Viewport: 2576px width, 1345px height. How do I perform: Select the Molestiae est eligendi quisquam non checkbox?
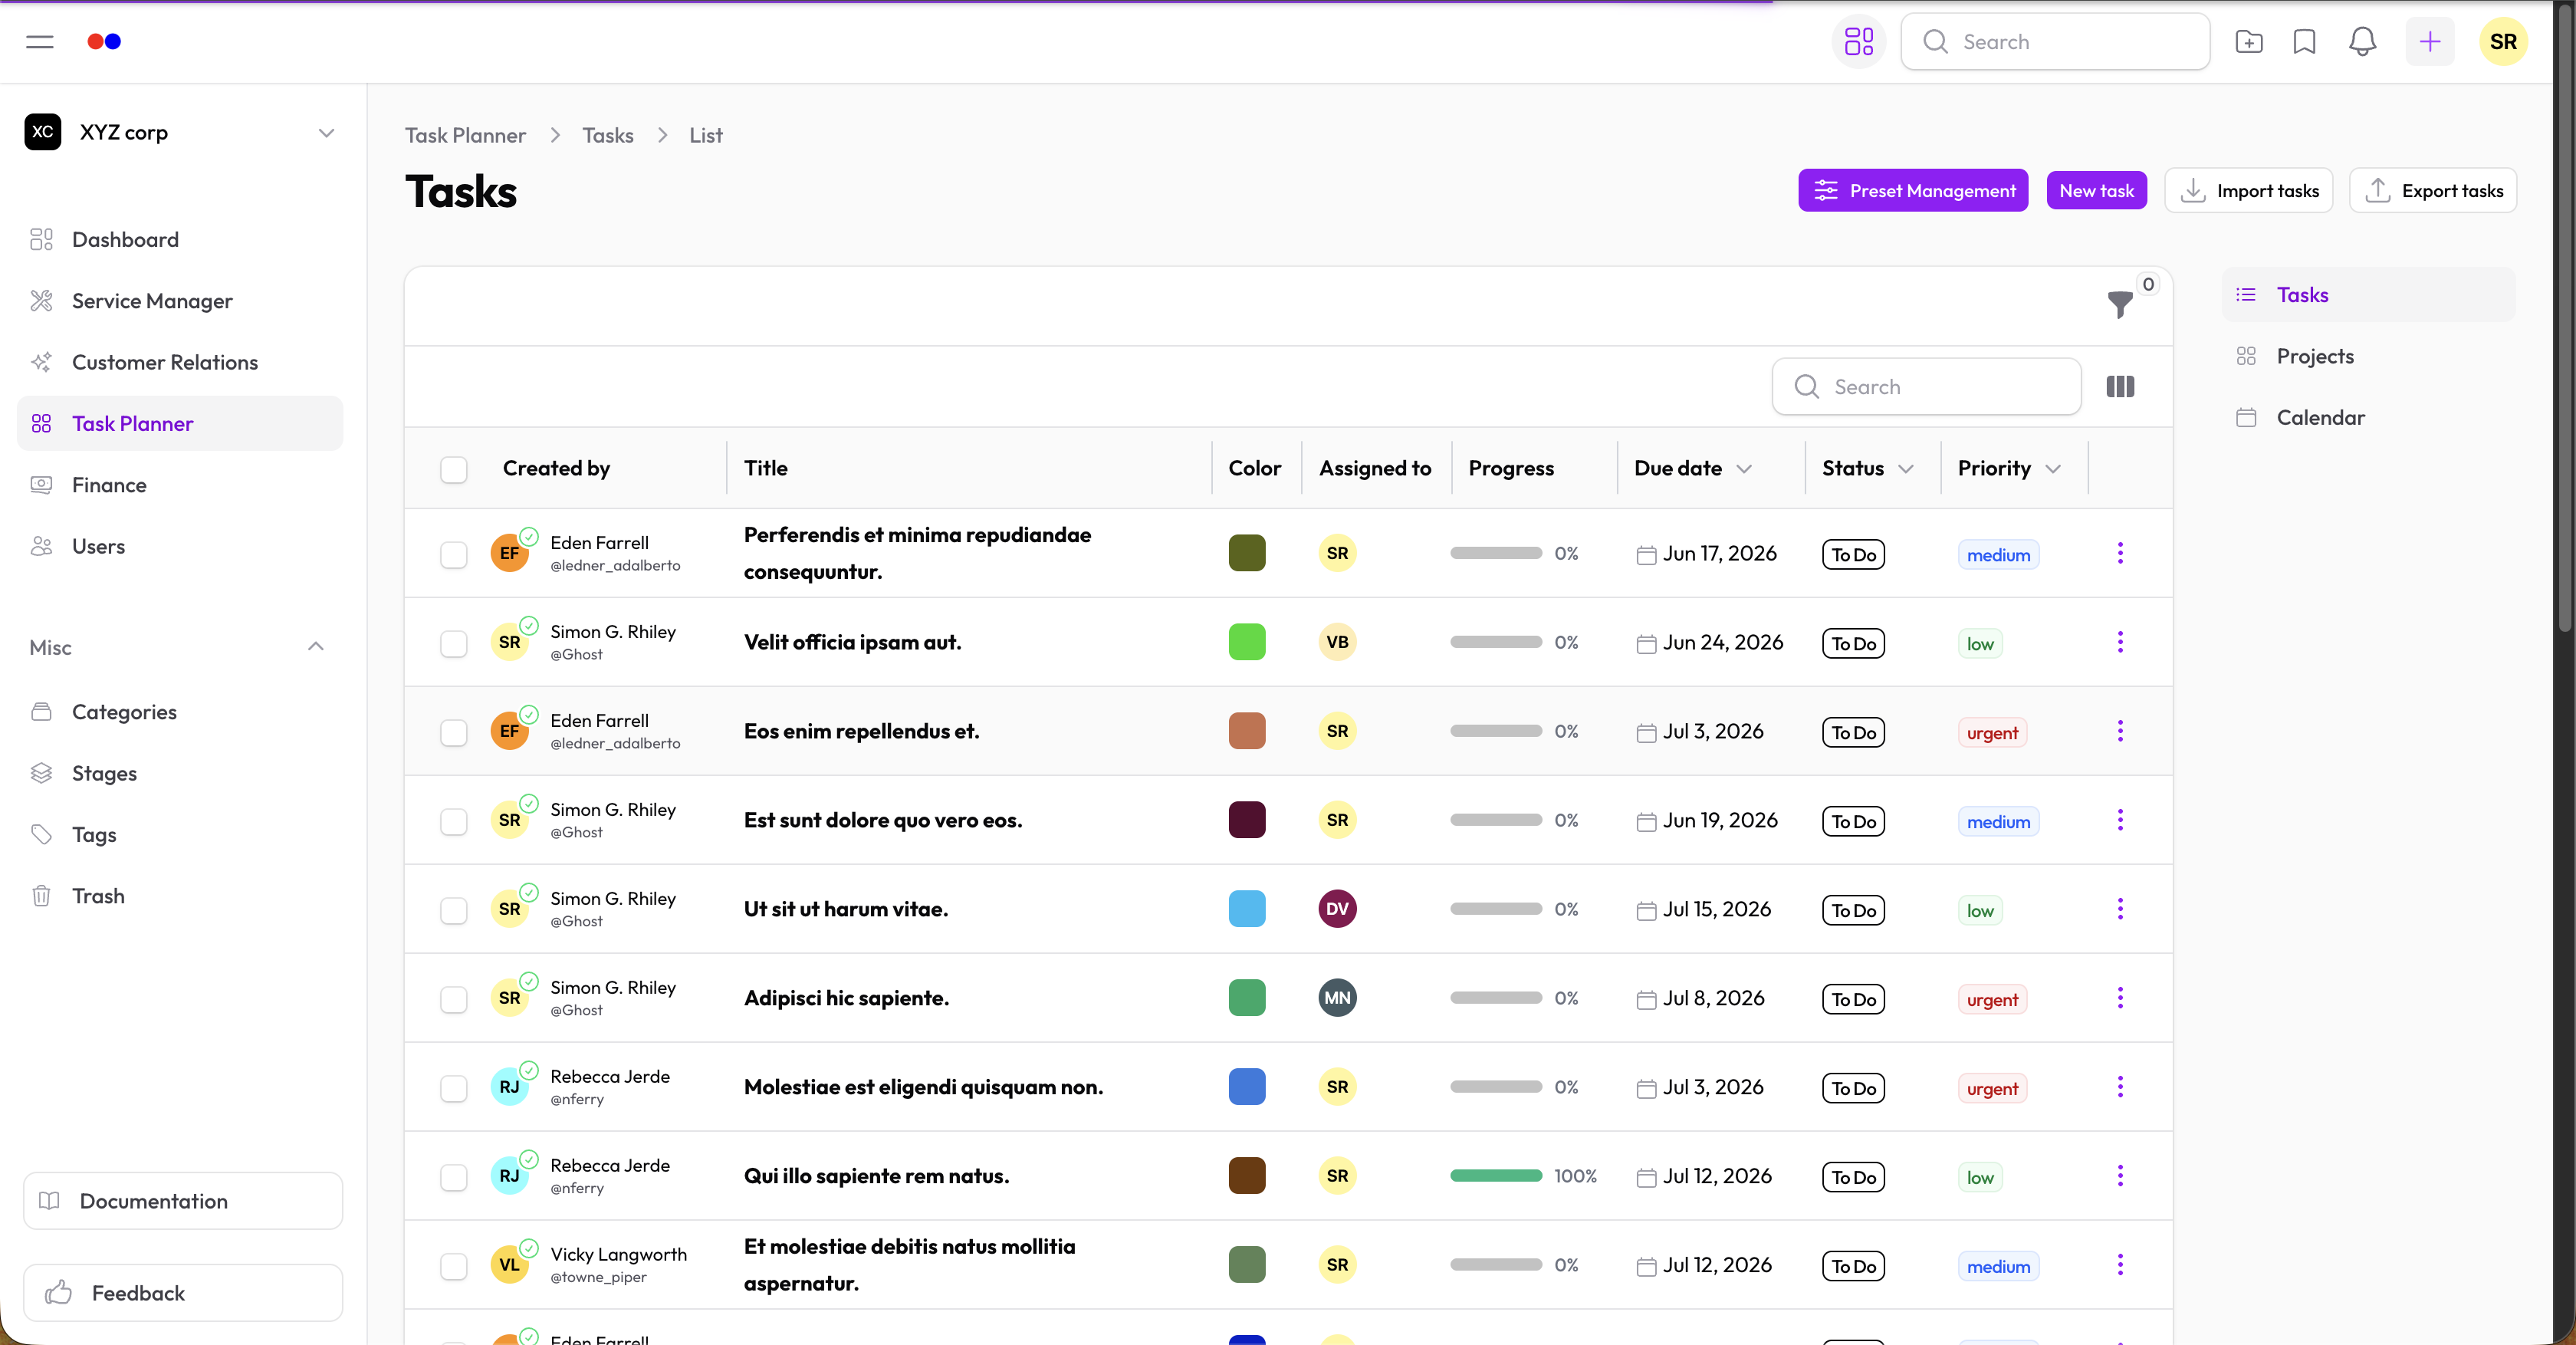tap(454, 1089)
